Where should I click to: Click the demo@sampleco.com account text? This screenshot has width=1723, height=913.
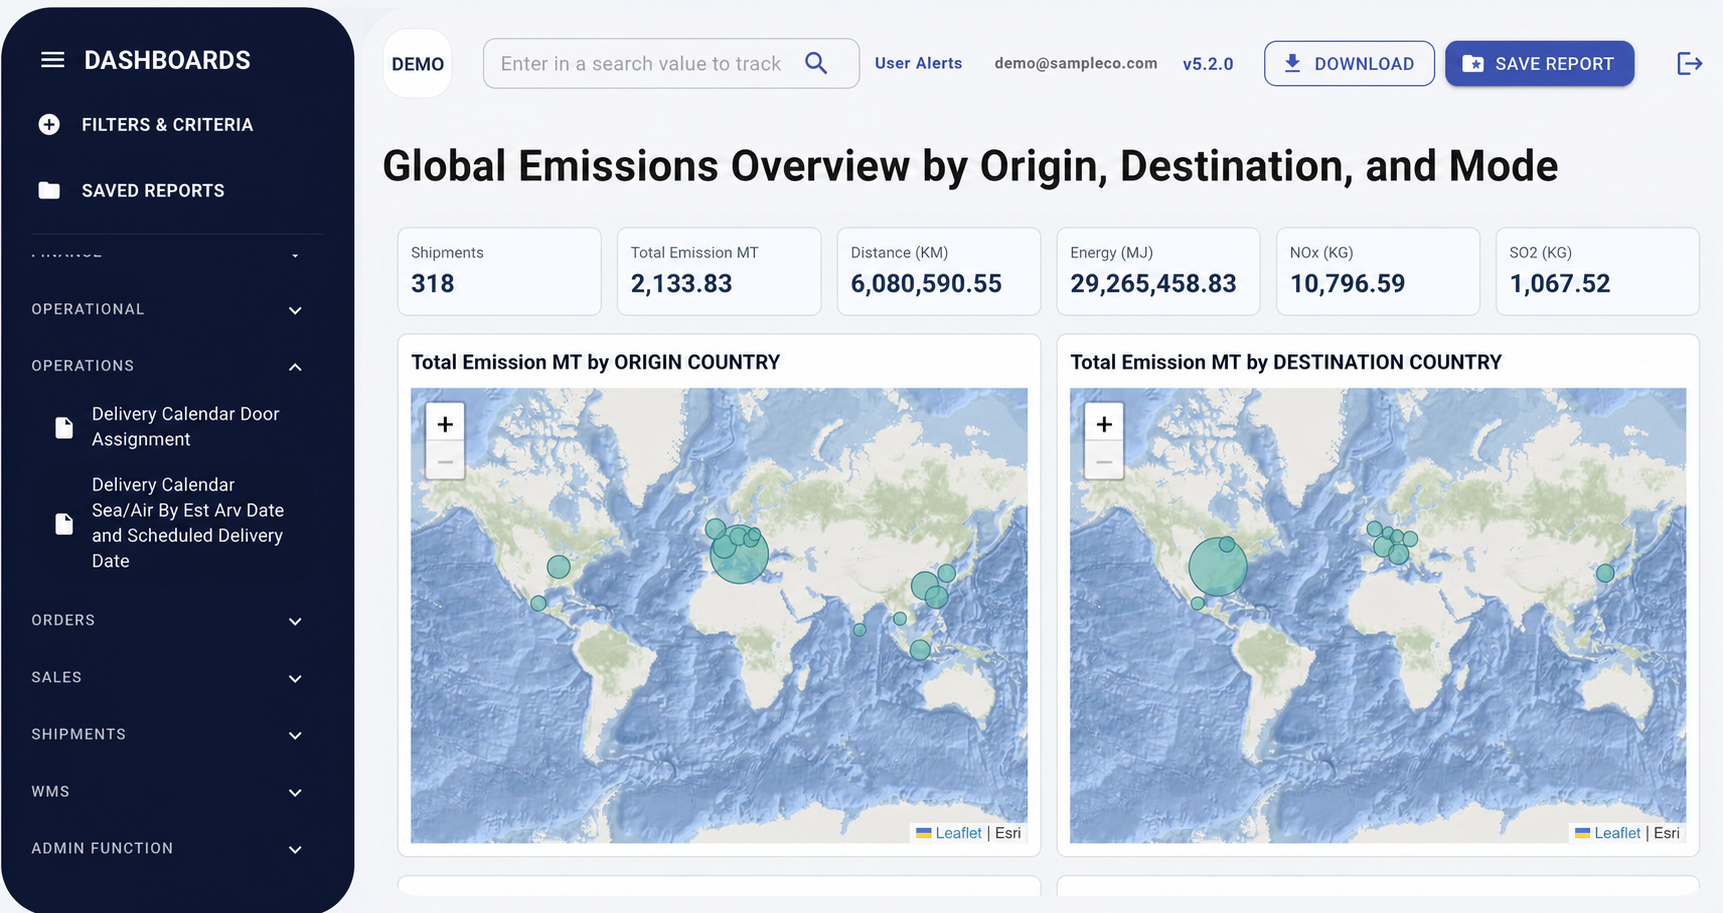[x=1076, y=63]
